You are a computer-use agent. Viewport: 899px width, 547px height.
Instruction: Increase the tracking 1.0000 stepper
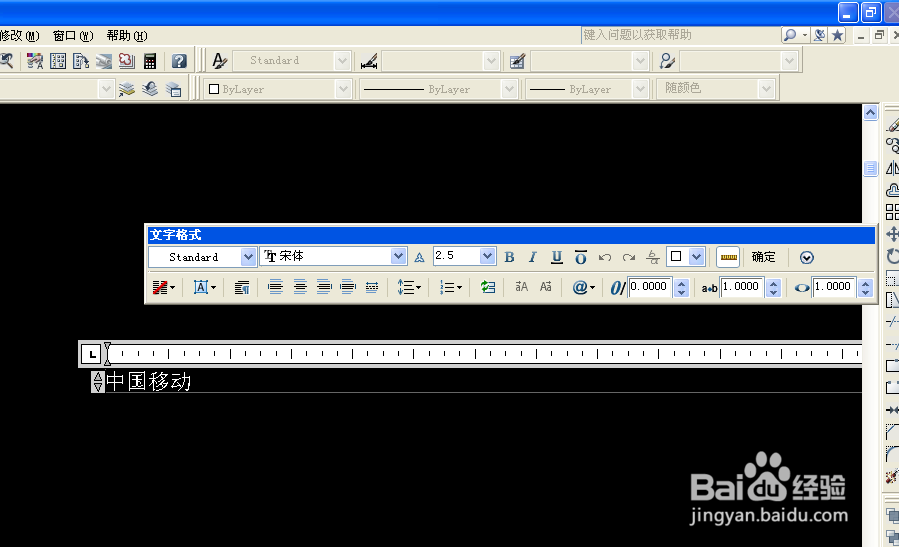click(774, 283)
